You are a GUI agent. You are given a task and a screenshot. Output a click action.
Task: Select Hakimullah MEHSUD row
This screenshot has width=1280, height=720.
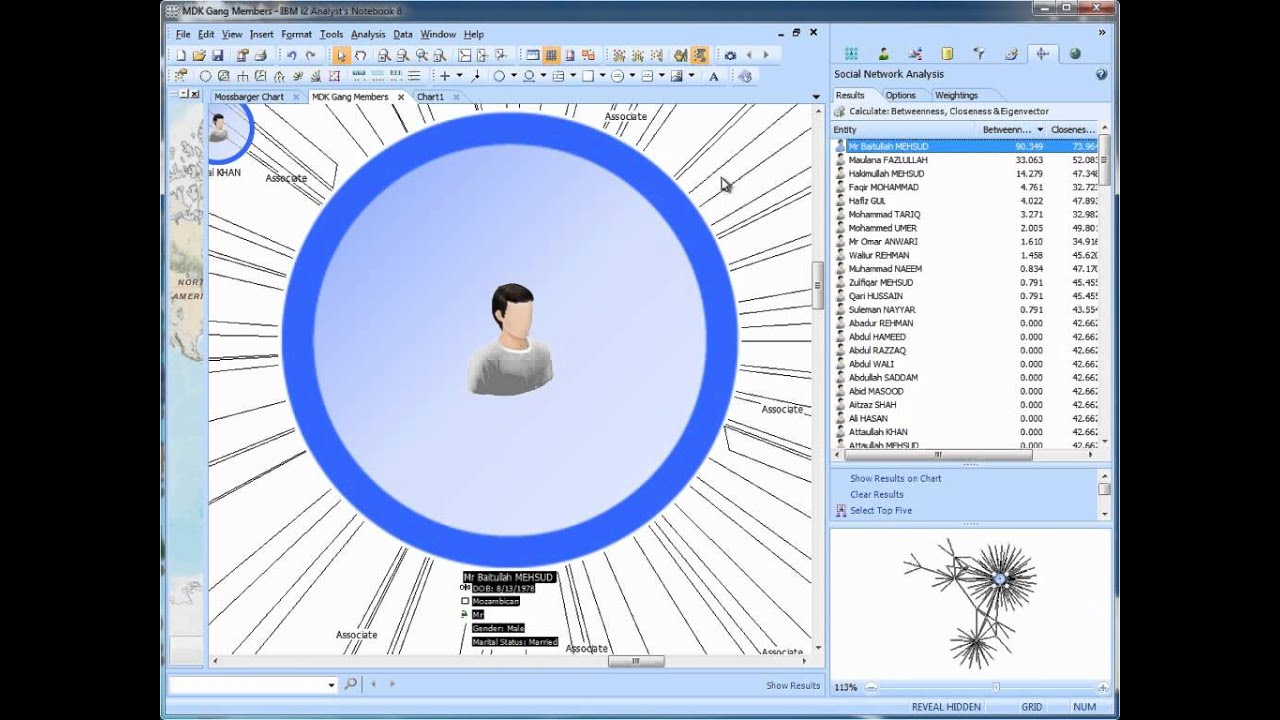968,174
